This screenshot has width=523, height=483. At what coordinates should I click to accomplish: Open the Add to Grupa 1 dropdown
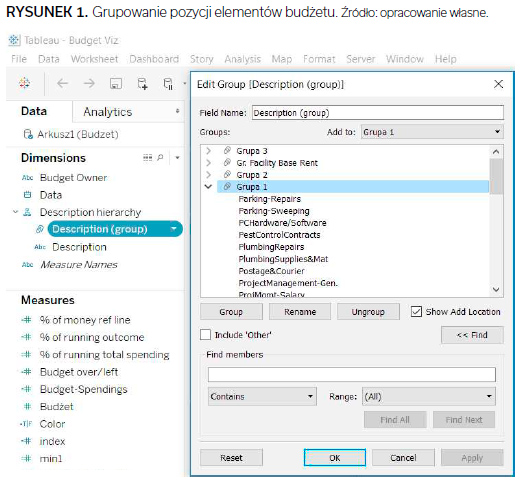(432, 132)
